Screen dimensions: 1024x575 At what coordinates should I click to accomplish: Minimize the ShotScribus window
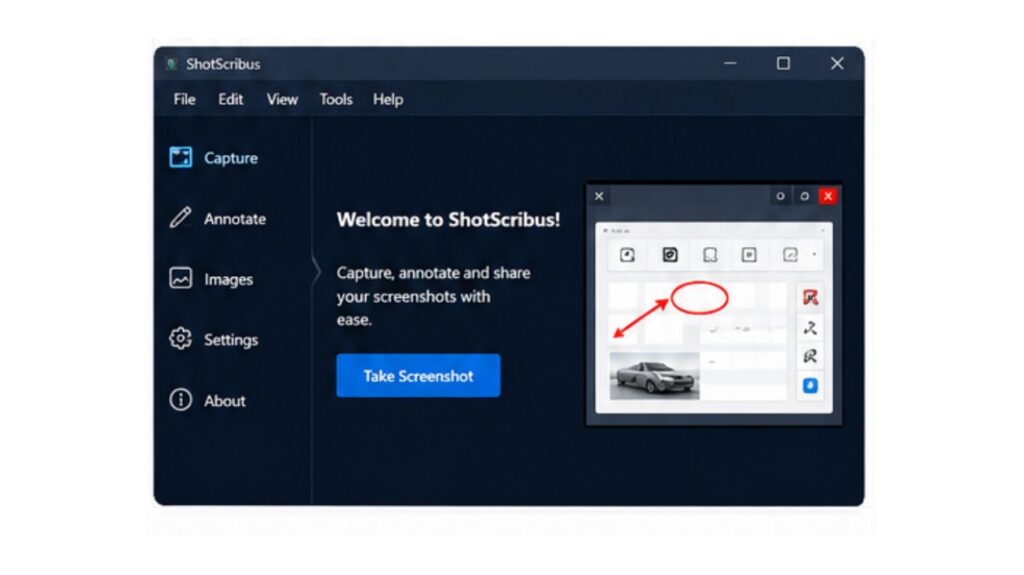click(730, 63)
